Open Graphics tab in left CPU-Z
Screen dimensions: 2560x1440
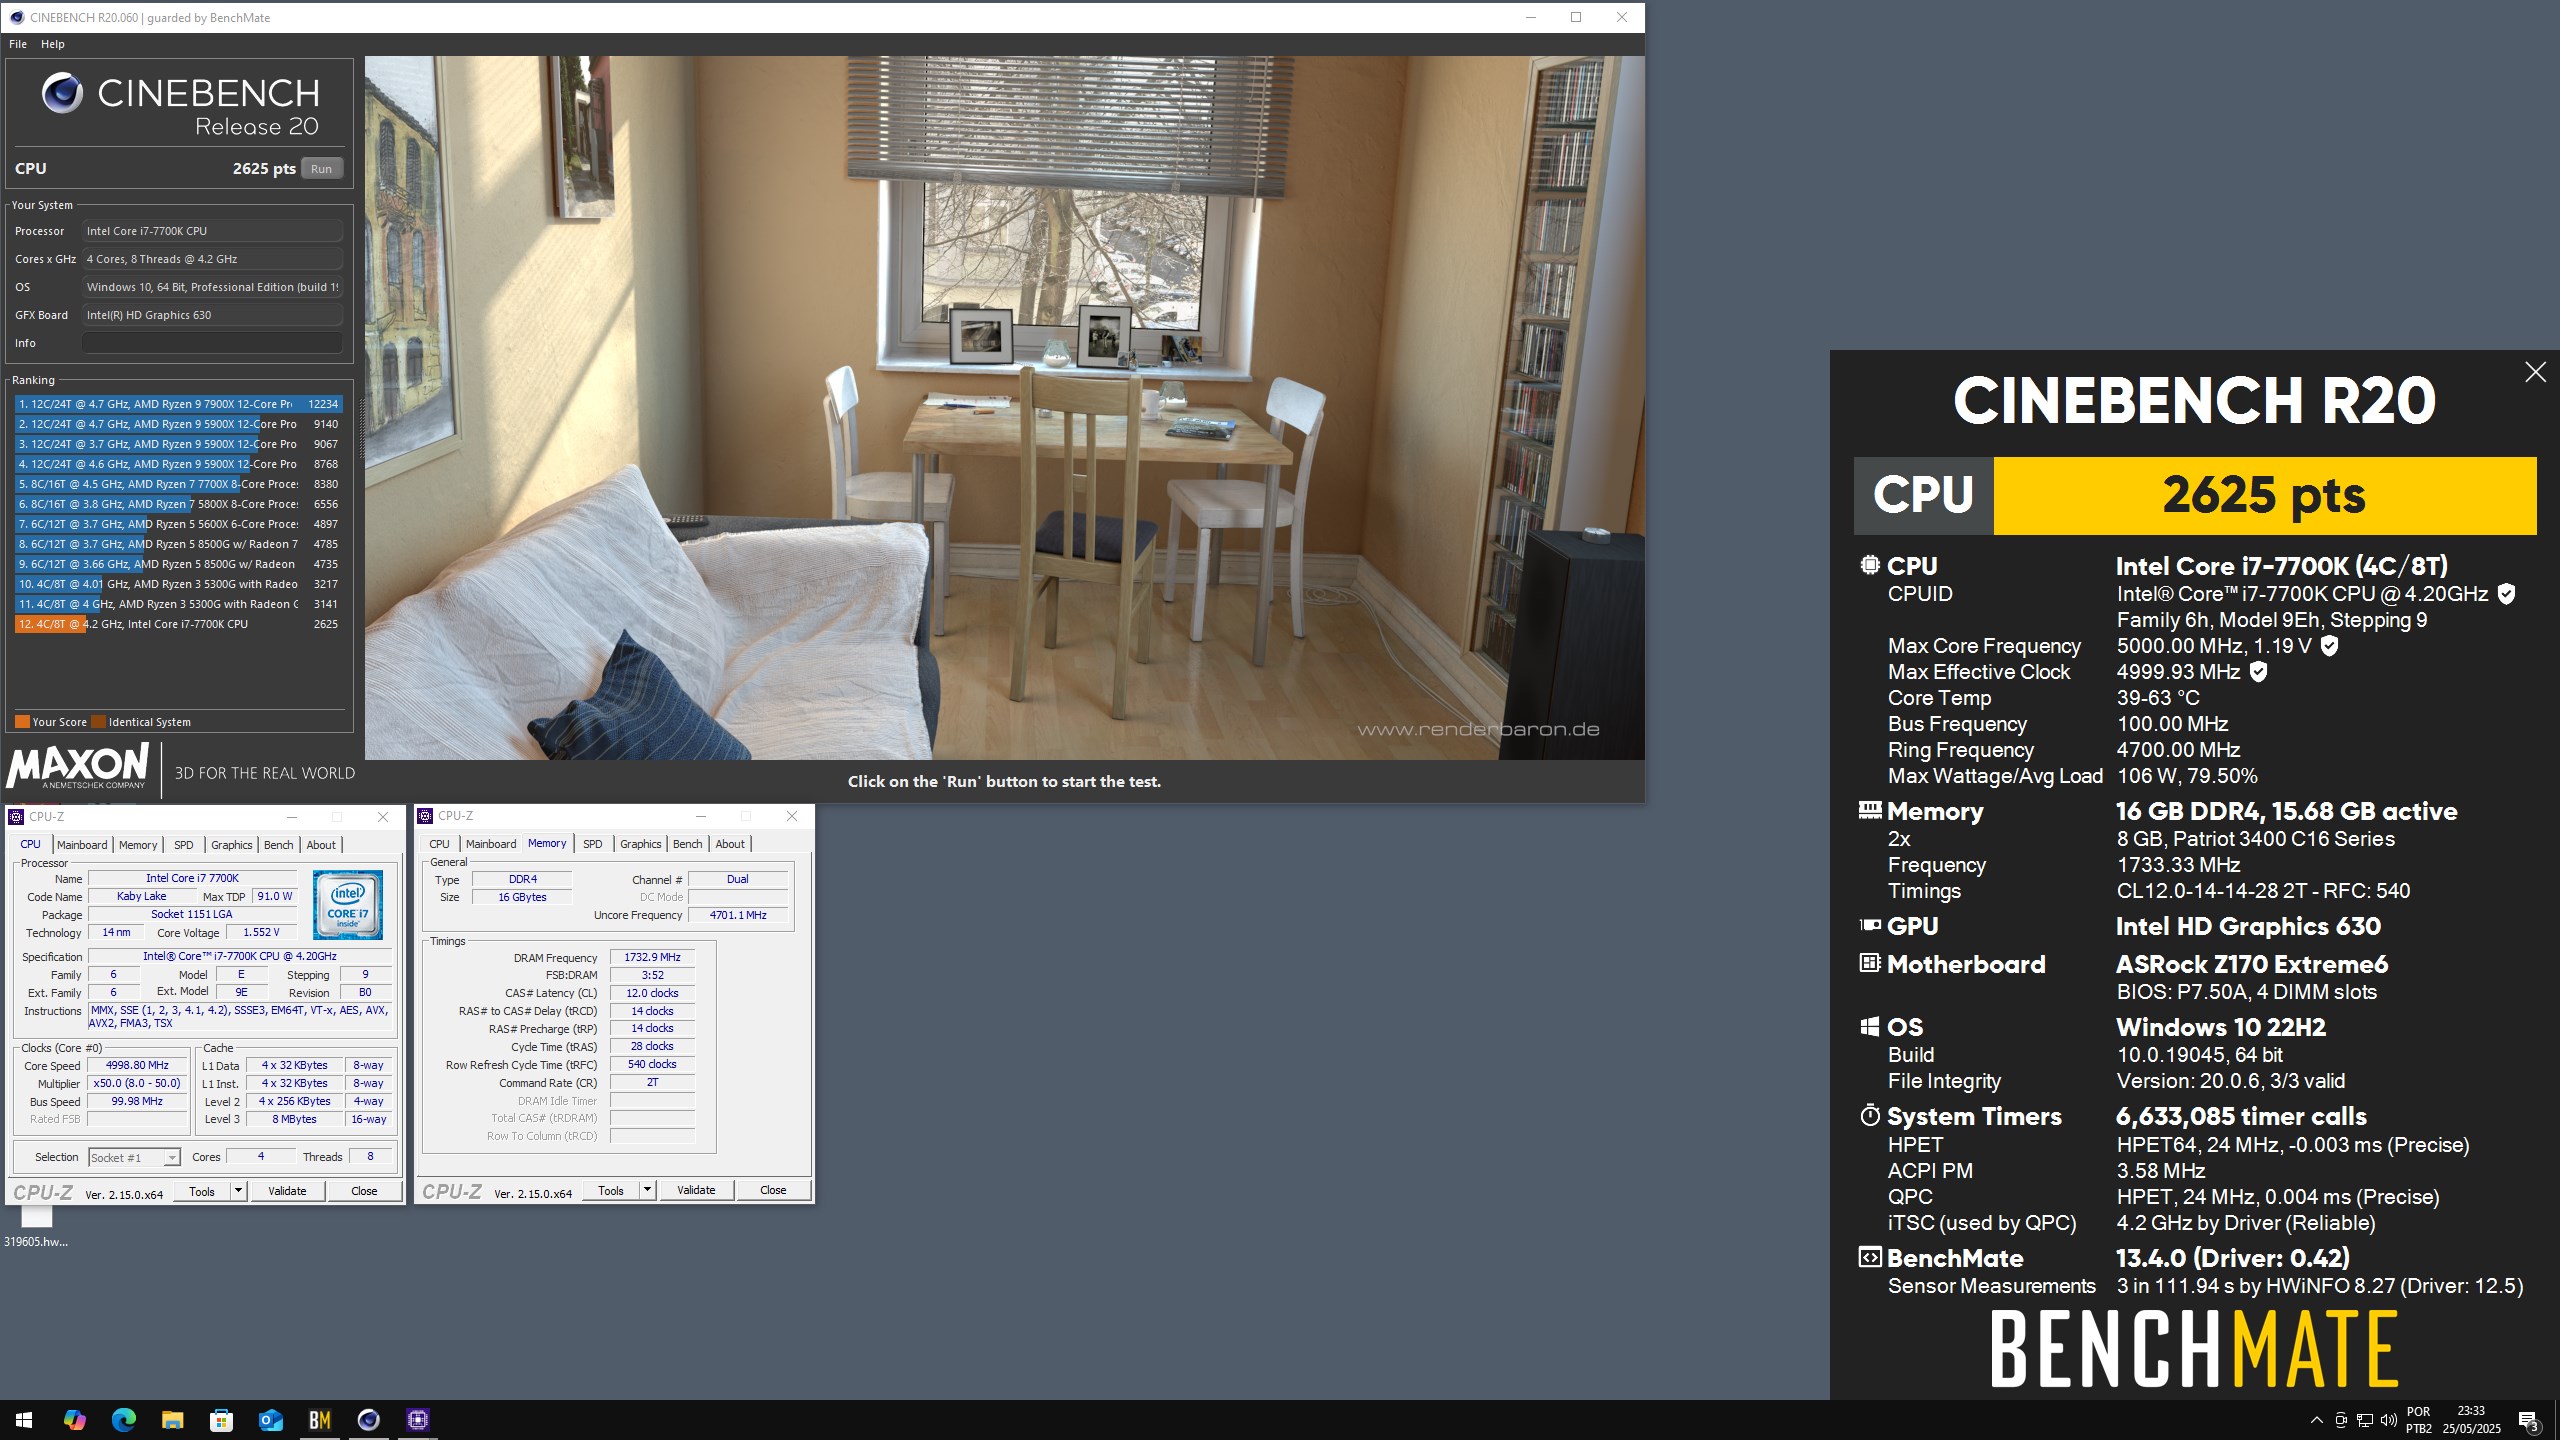click(x=232, y=845)
